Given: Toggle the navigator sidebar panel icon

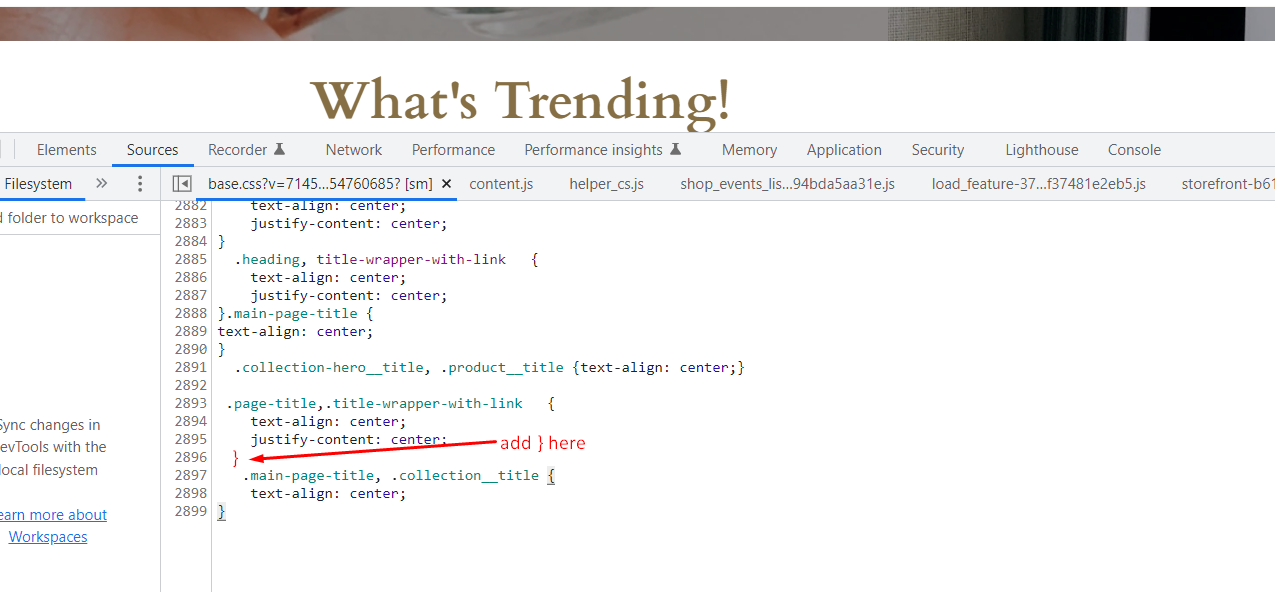Looking at the screenshot, I should pos(182,184).
